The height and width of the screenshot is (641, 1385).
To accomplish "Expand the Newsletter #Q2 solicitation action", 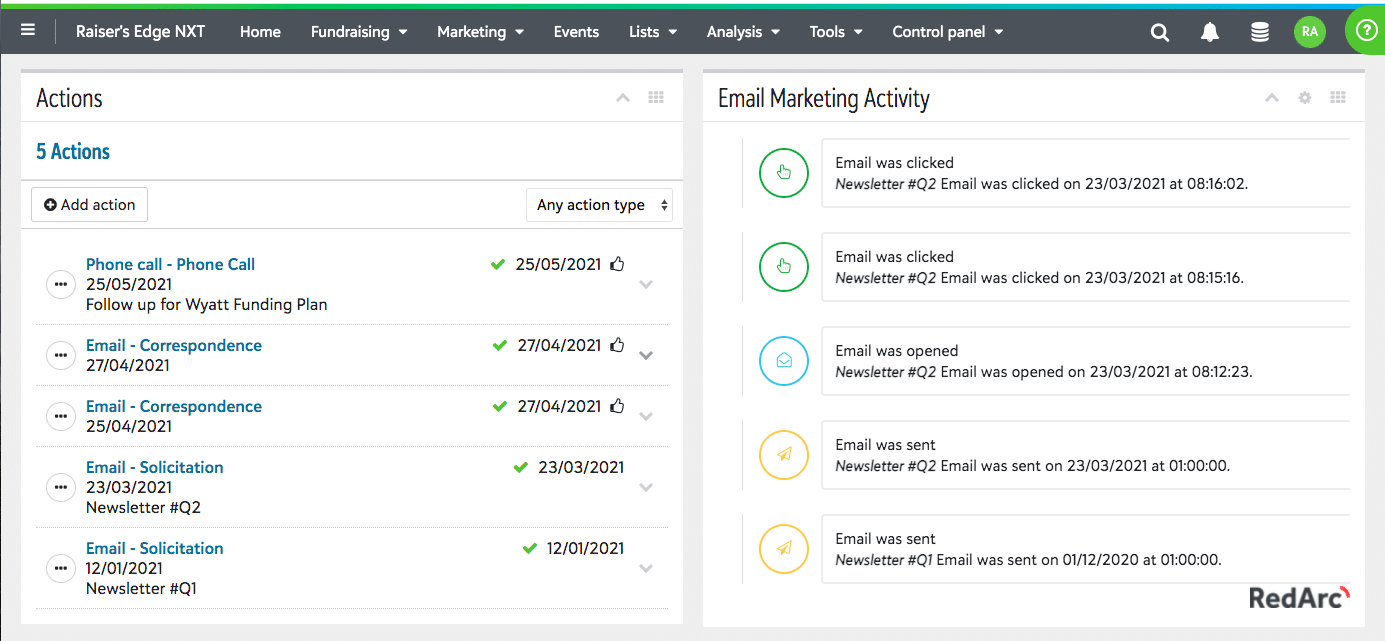I will [x=646, y=487].
